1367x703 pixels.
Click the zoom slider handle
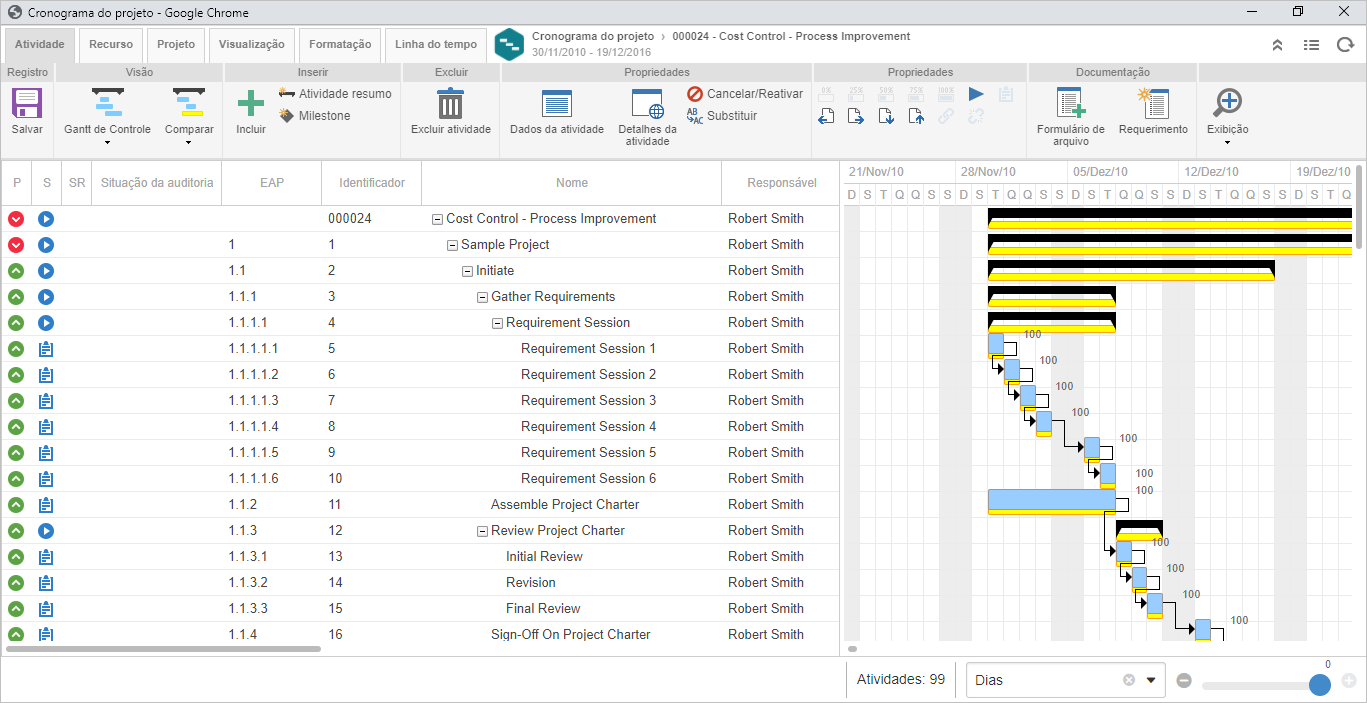[x=1320, y=684]
